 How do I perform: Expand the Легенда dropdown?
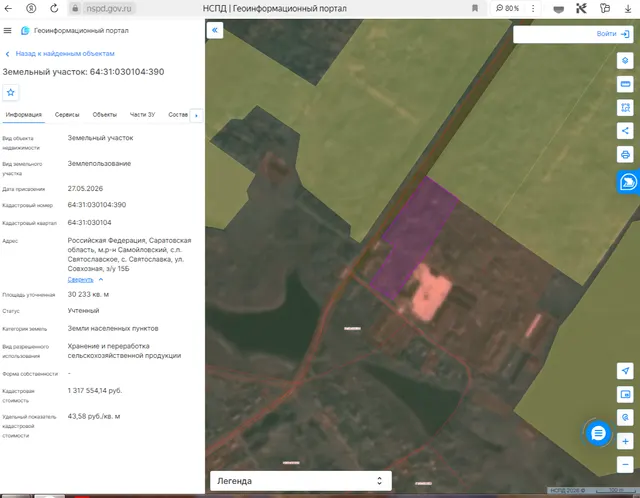click(x=300, y=481)
